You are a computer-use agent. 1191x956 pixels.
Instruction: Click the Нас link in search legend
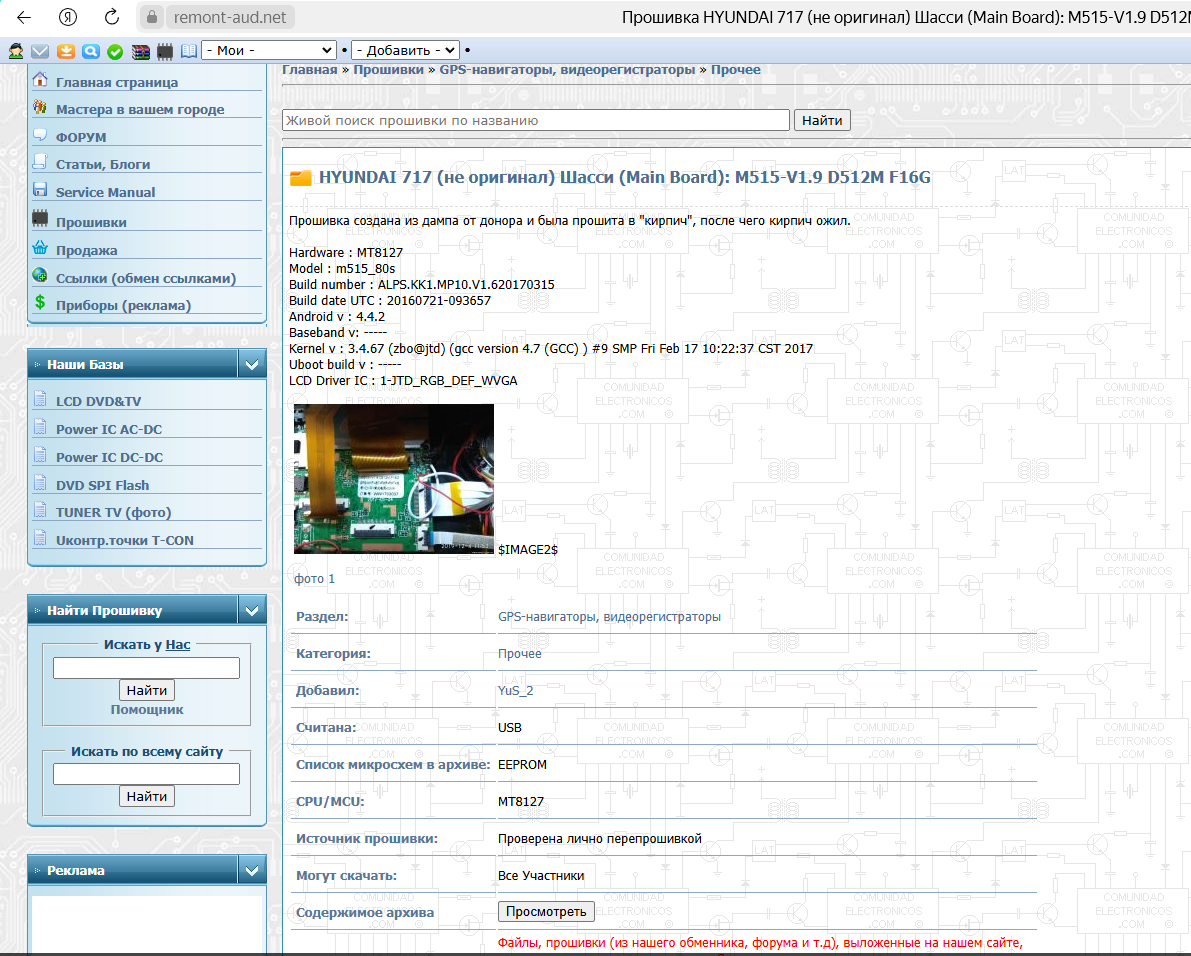pyautogui.click(x=178, y=645)
